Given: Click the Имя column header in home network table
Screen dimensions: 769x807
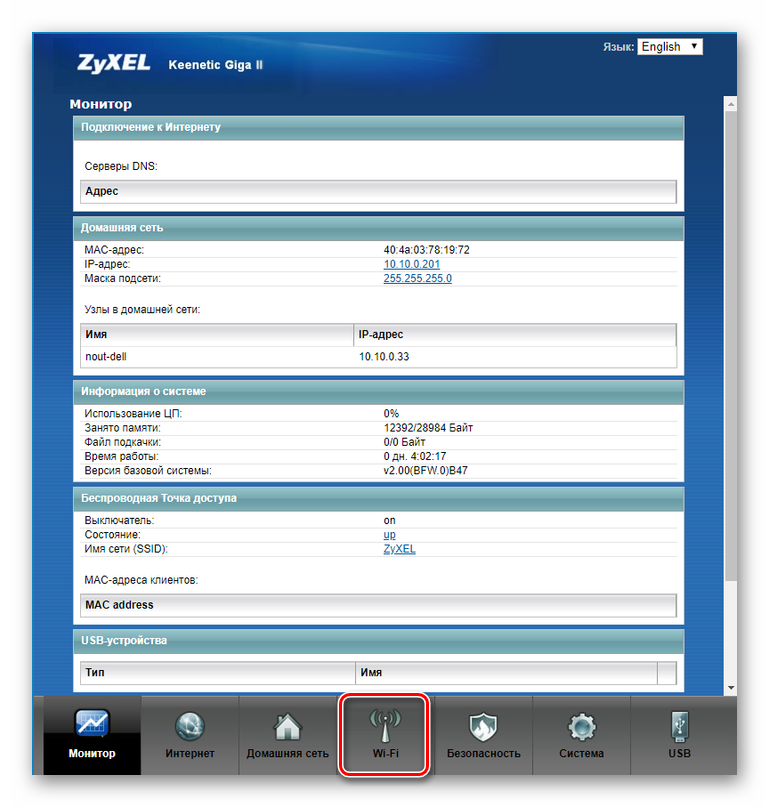Looking at the screenshot, I should tap(217, 335).
